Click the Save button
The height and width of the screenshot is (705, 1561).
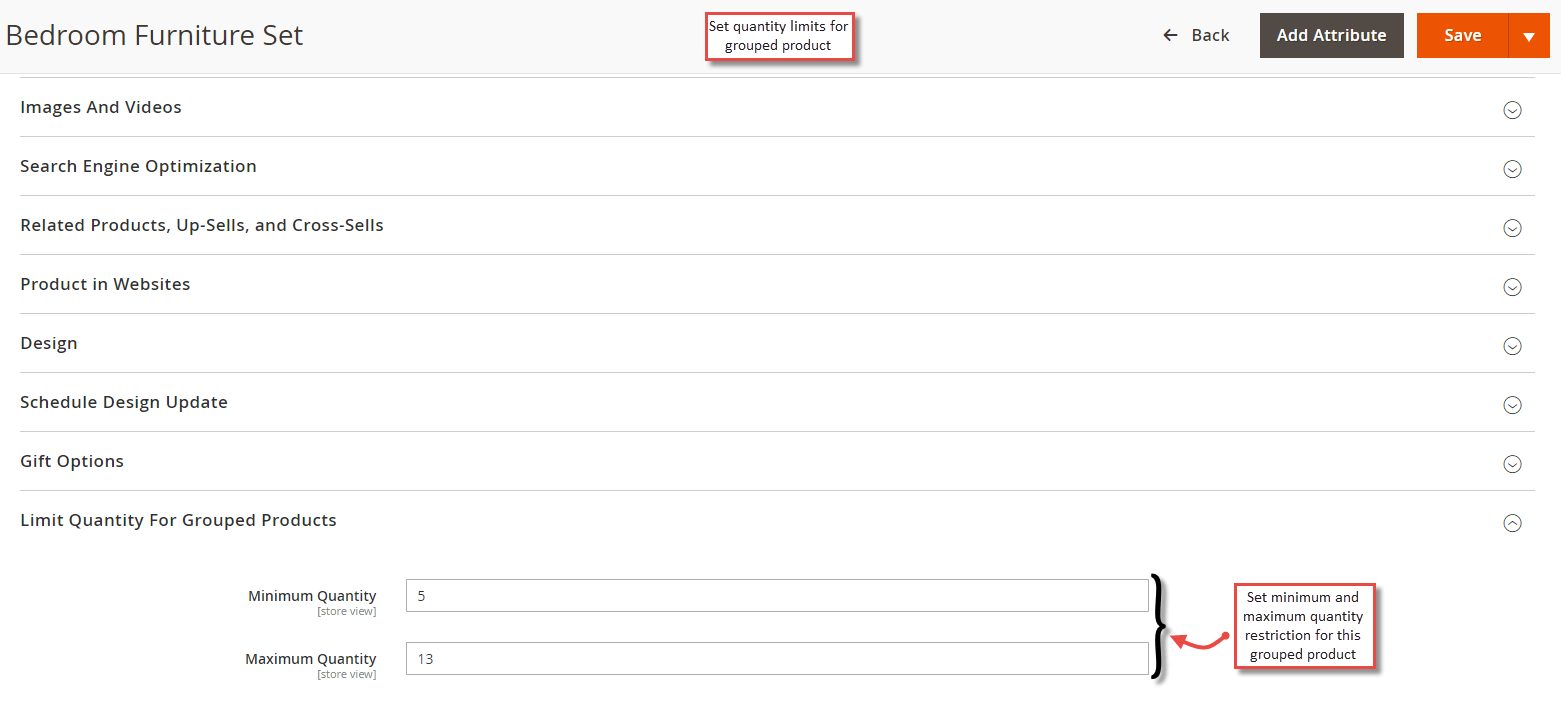click(x=1462, y=34)
